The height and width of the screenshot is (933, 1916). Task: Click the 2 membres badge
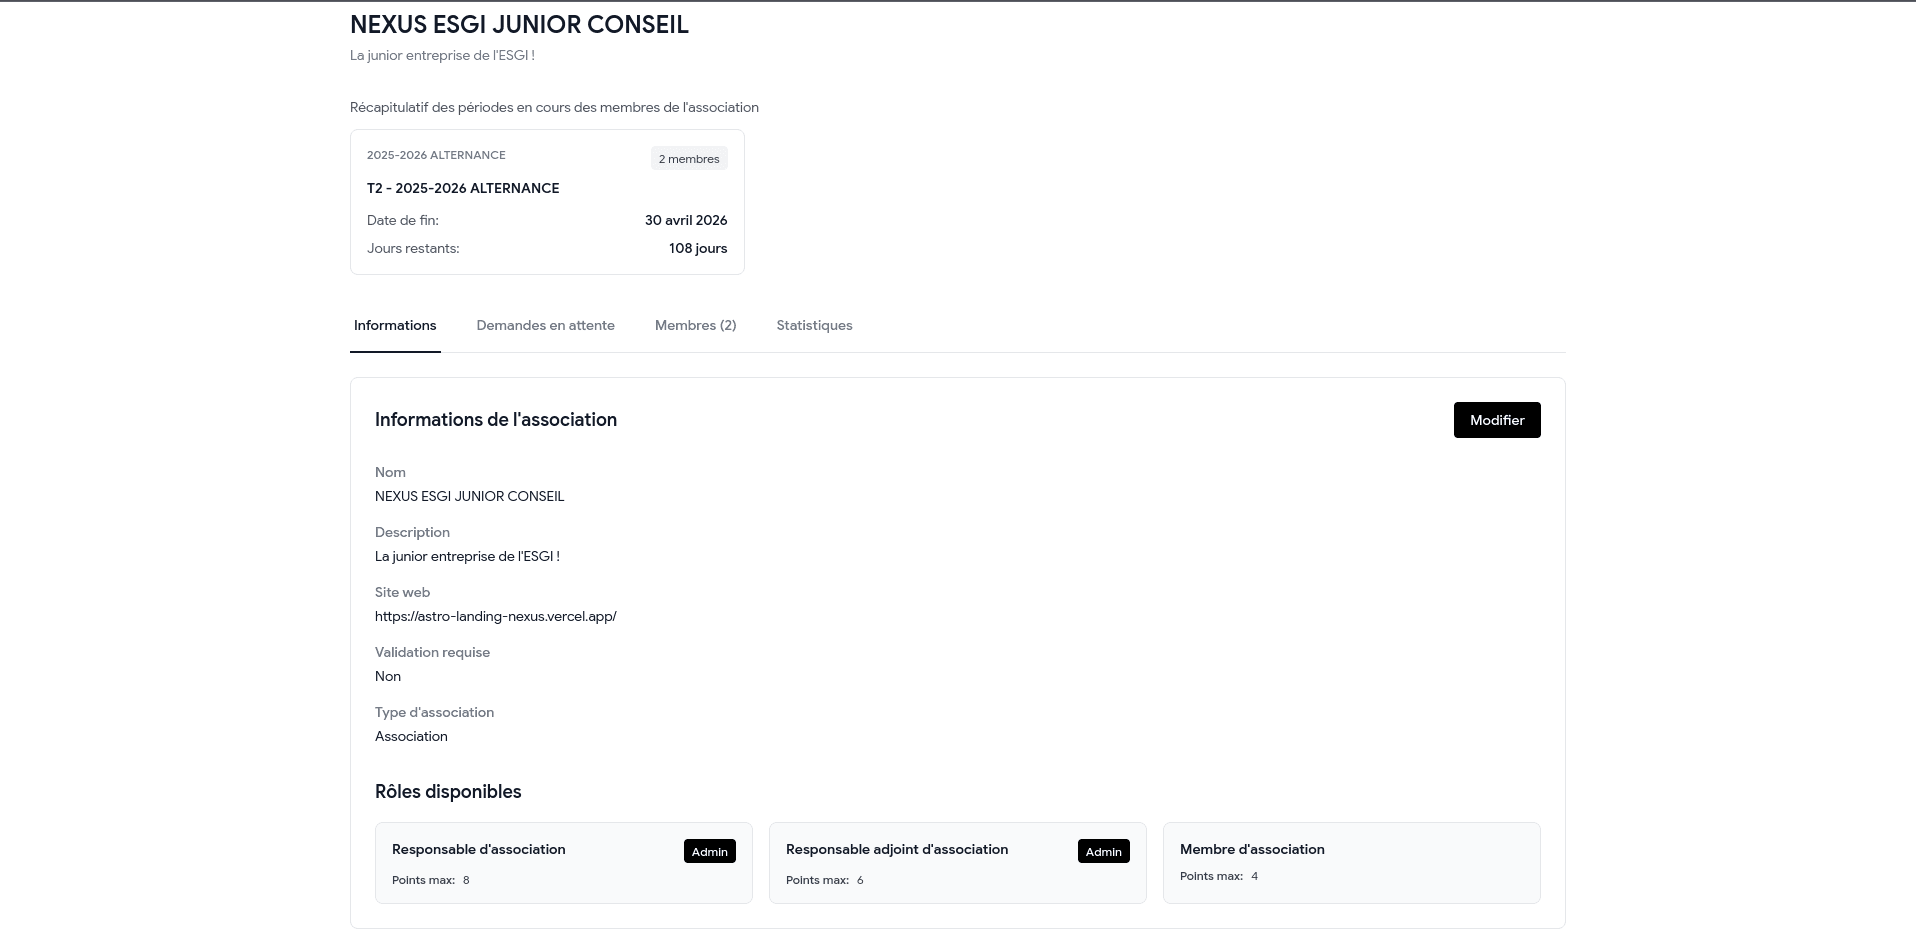(x=688, y=159)
